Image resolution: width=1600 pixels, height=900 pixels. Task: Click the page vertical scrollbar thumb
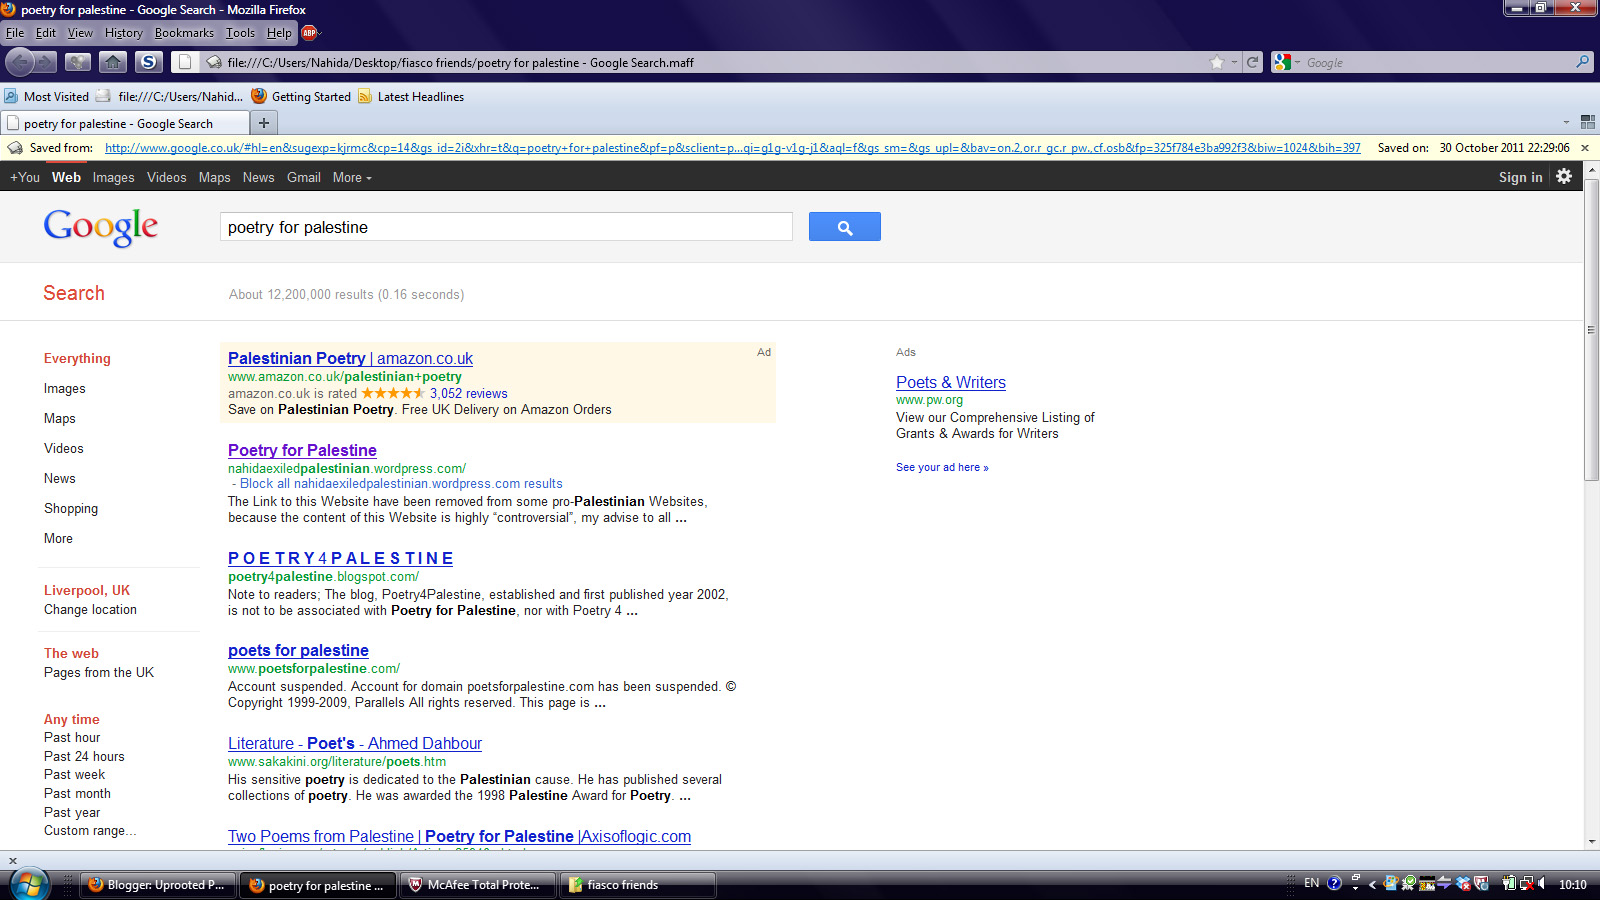click(1591, 330)
